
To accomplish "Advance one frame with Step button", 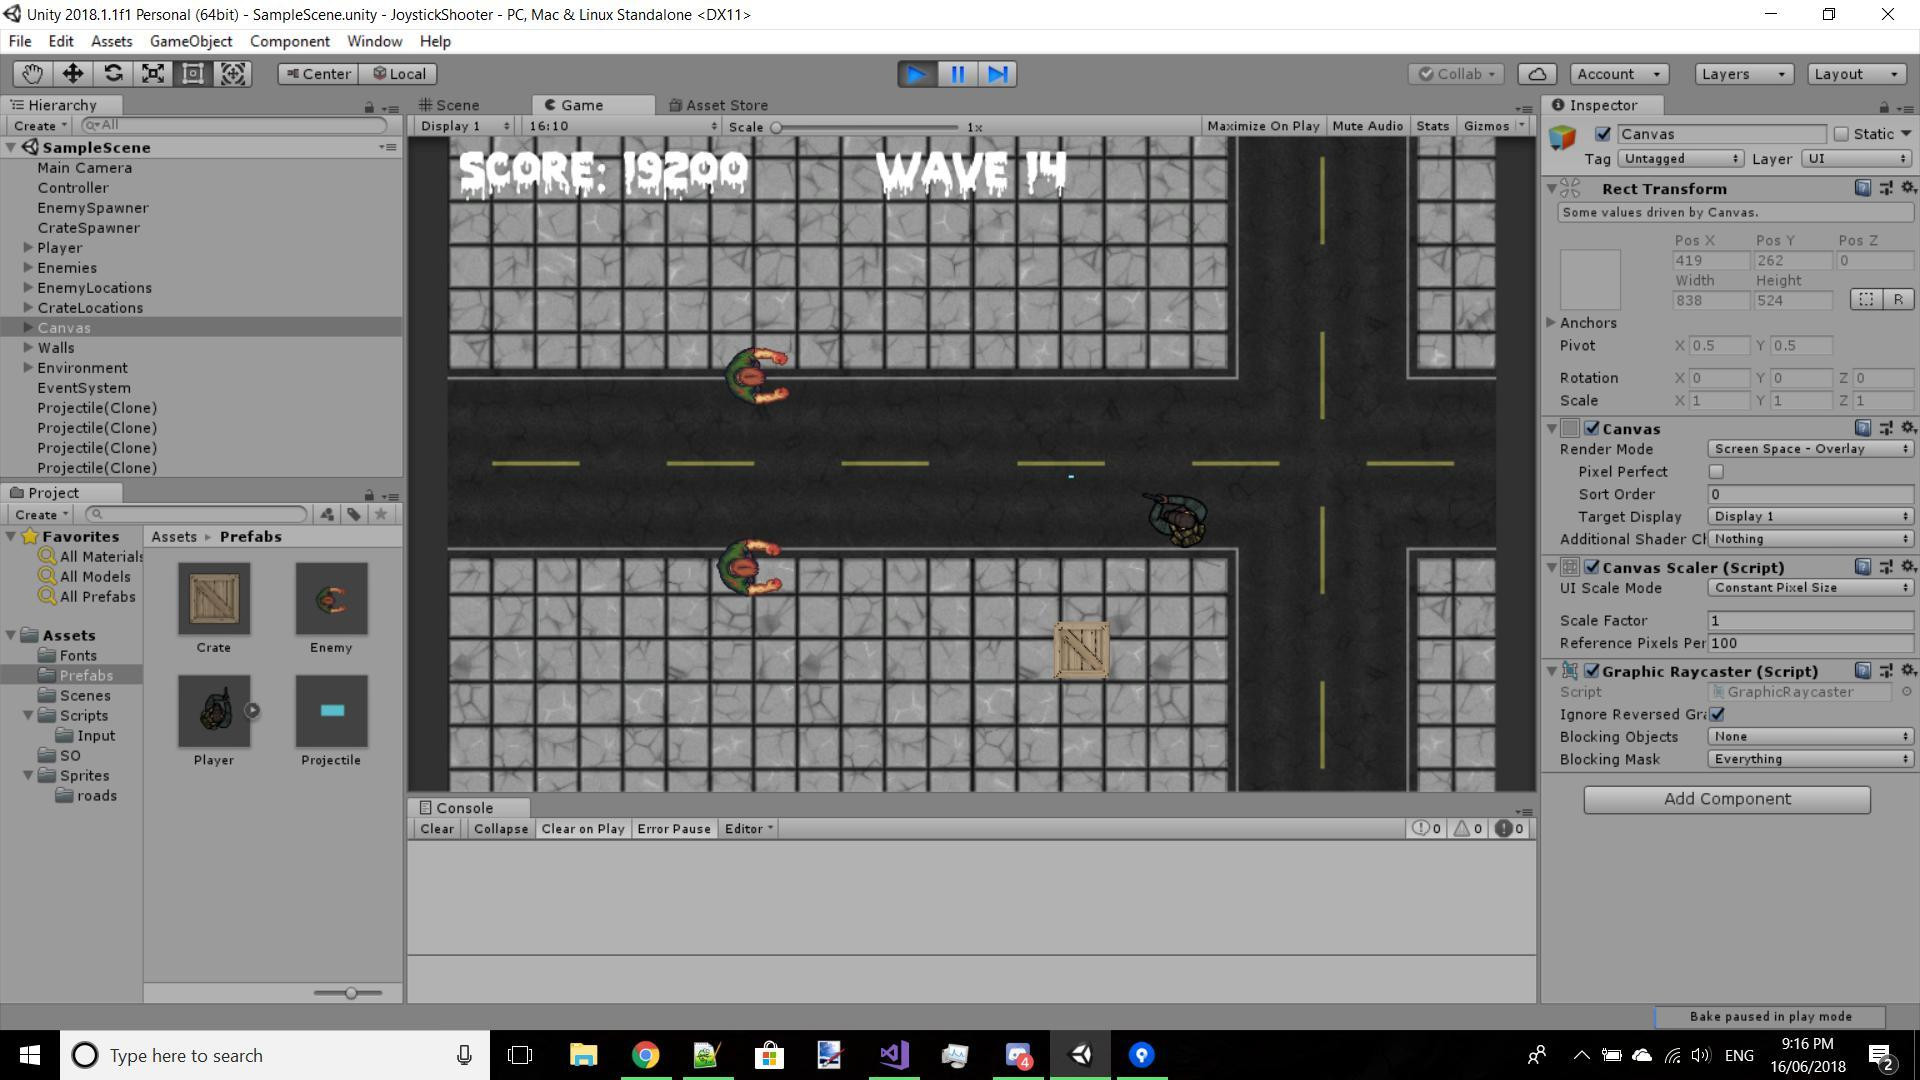I will pos(997,74).
